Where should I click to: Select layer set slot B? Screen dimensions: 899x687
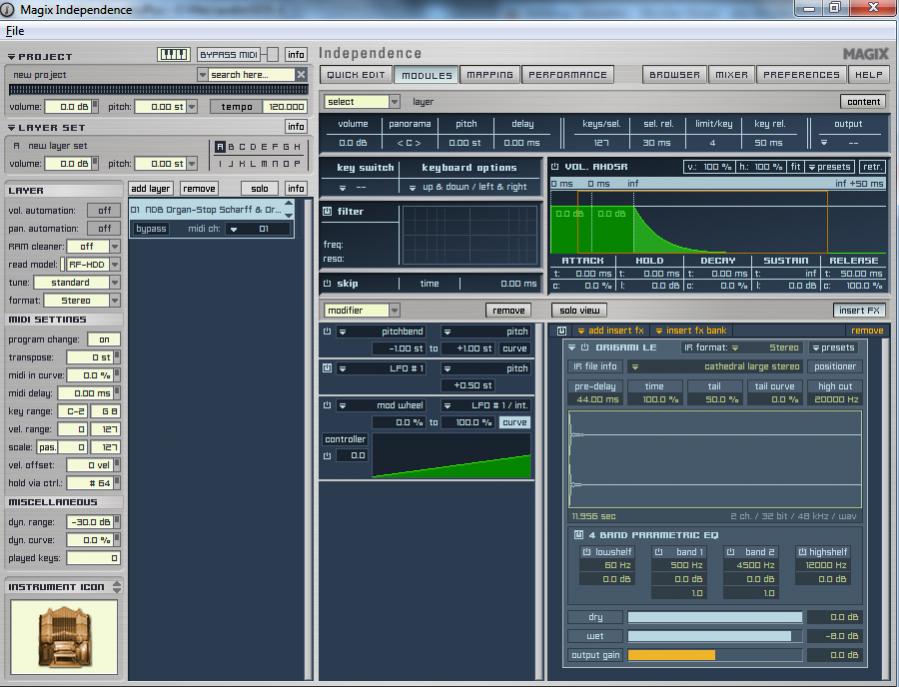(x=231, y=147)
